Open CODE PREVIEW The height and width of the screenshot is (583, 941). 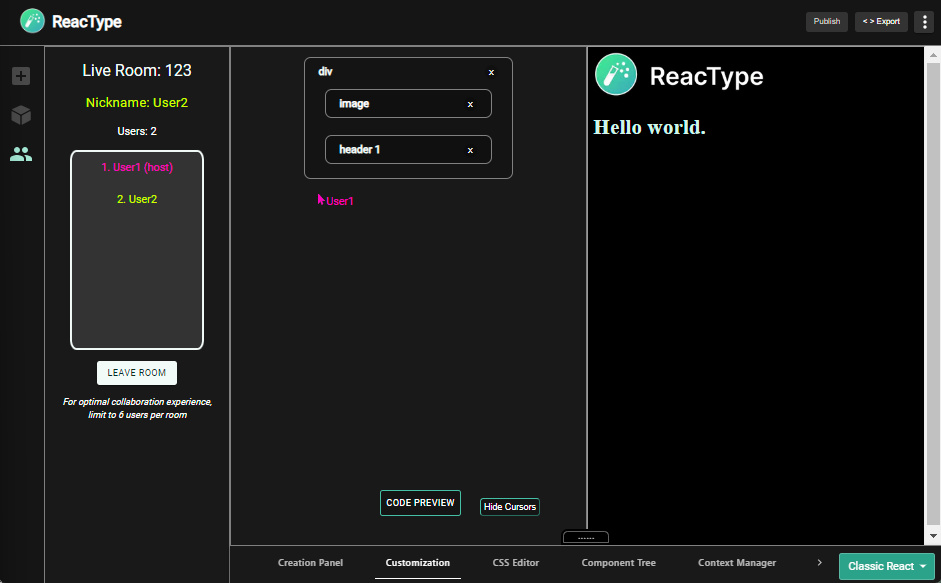tap(420, 503)
